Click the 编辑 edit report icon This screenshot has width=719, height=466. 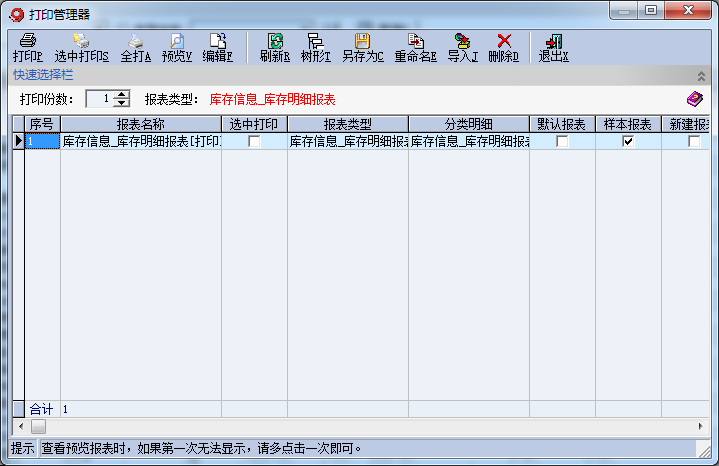click(x=217, y=41)
